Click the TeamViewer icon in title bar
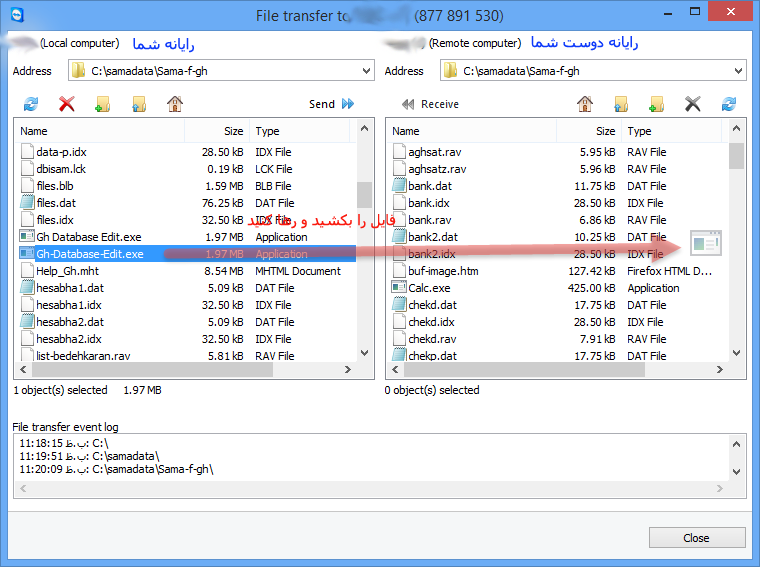This screenshot has height=567, width=760. [17, 15]
